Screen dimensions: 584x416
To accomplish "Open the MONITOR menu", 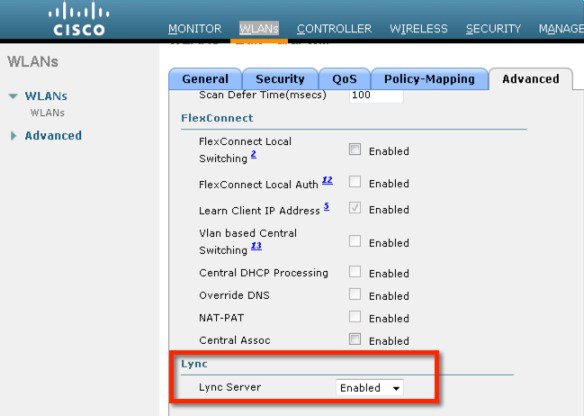I will 195,29.
